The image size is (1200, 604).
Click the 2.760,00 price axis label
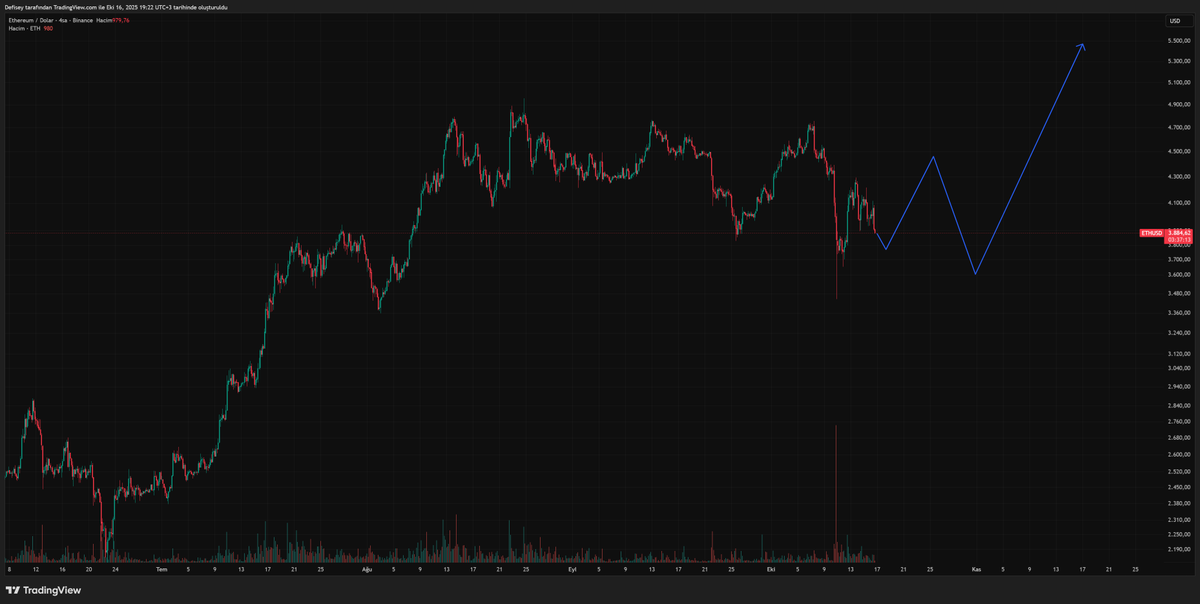click(x=1178, y=421)
